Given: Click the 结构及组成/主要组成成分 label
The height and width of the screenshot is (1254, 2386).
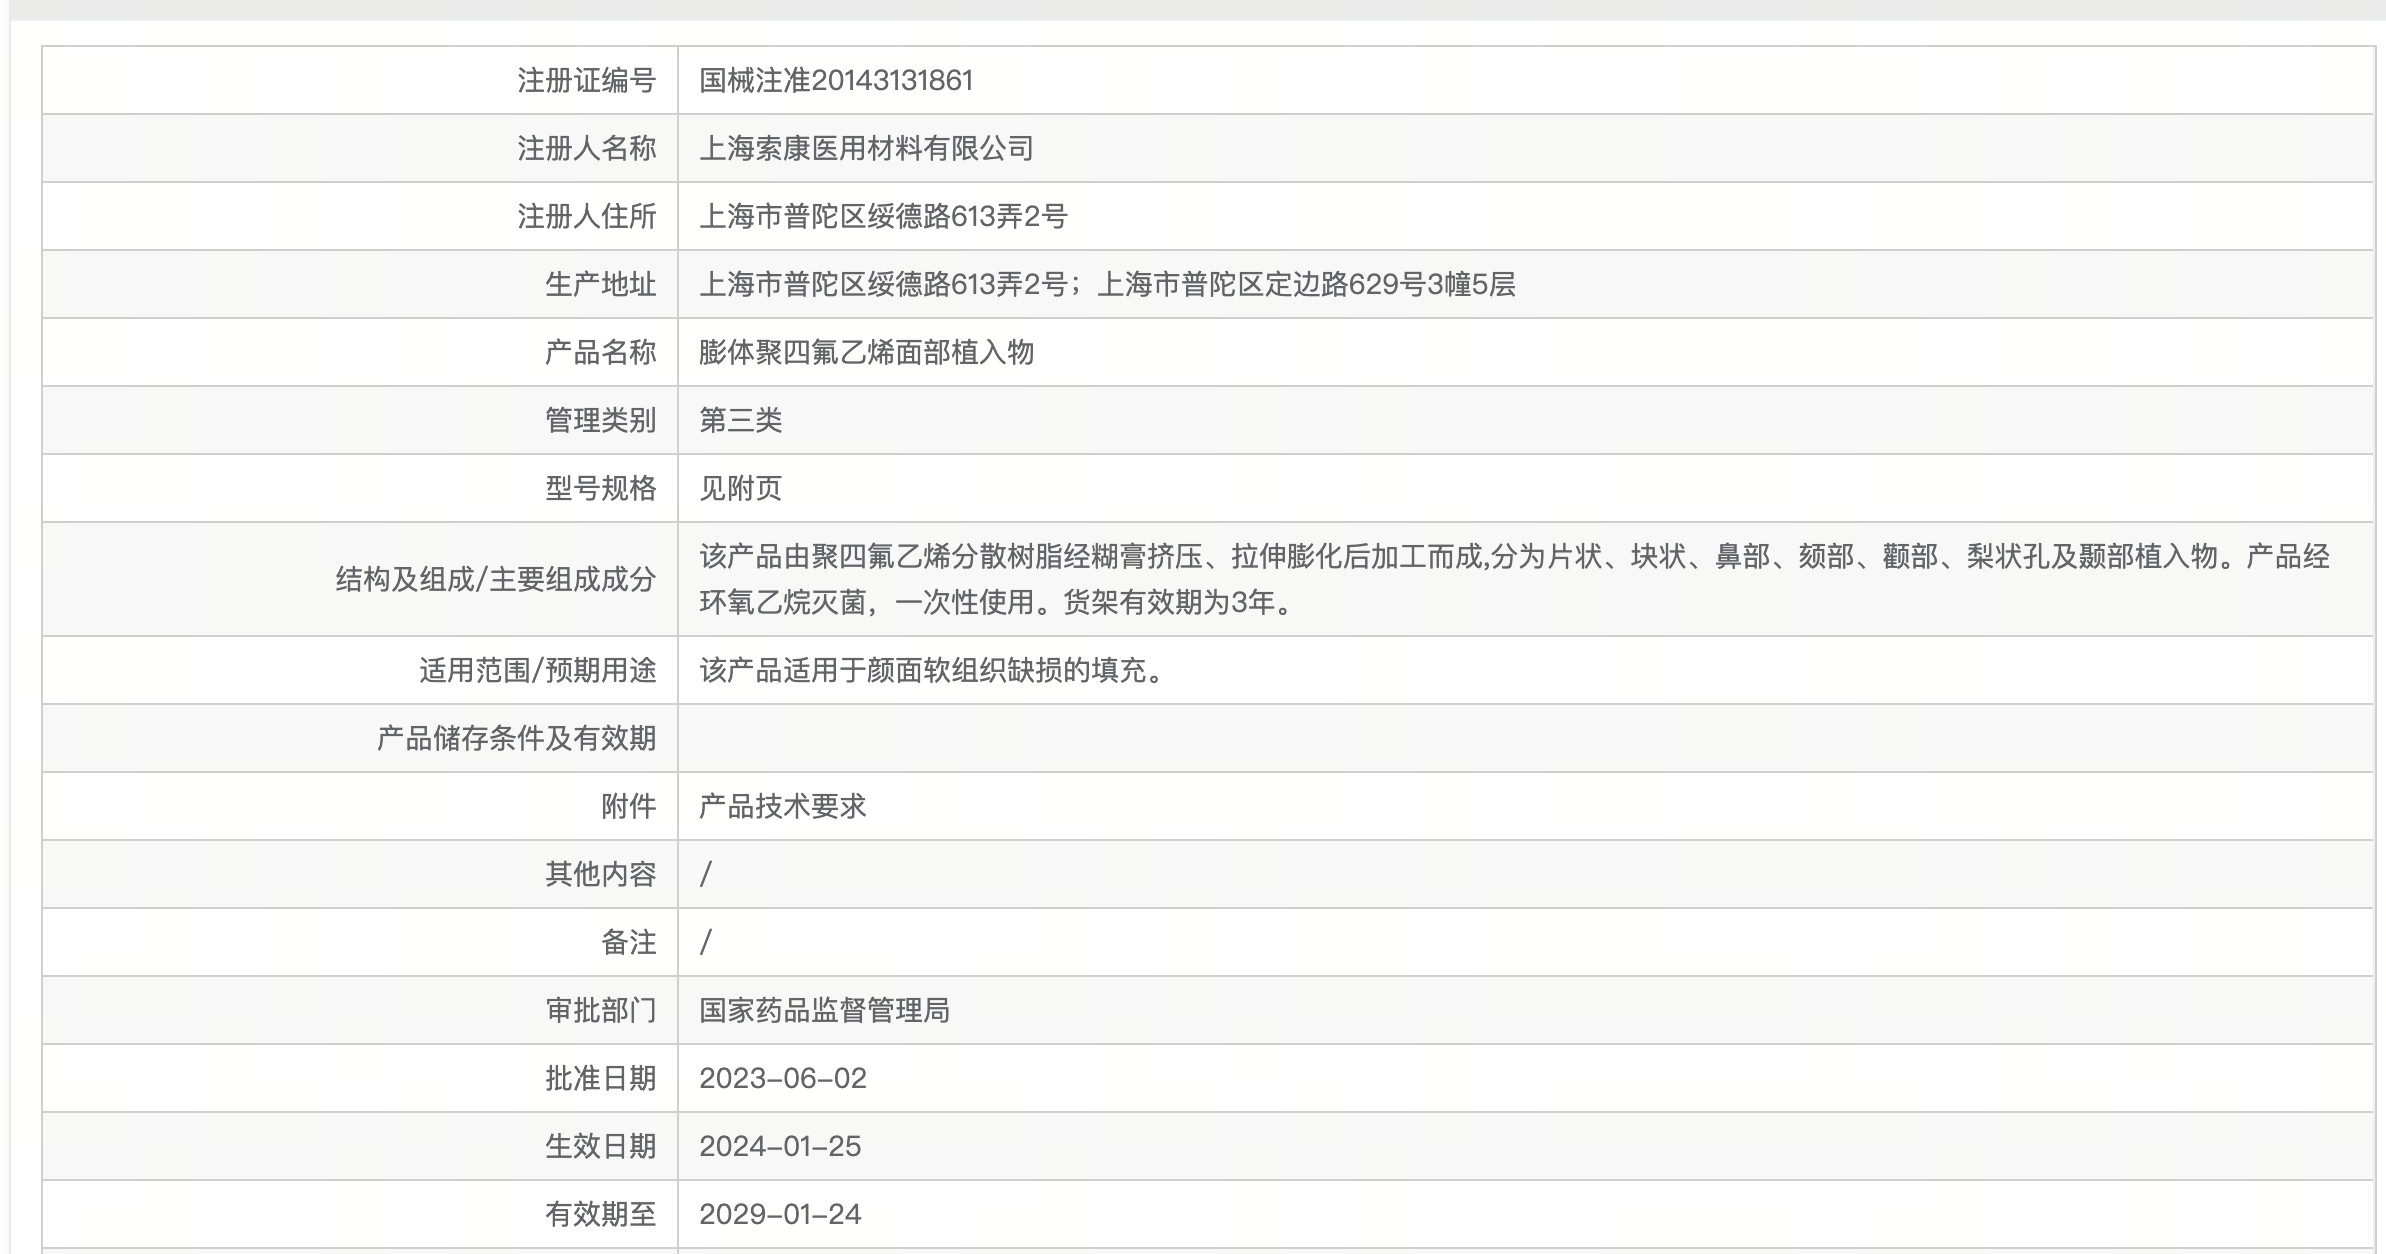Looking at the screenshot, I should pos(496,579).
